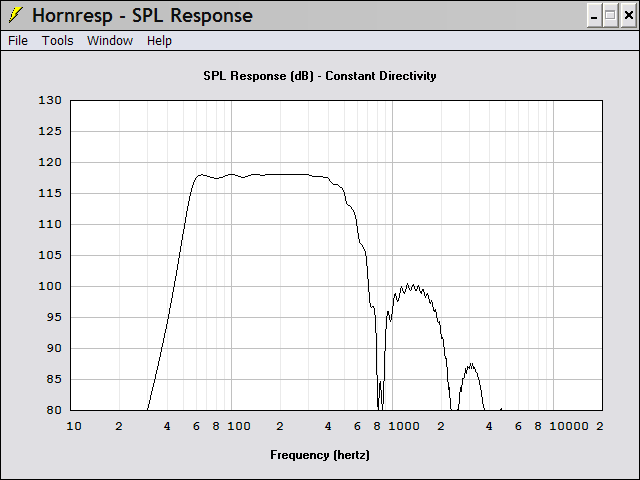Click the 105 dB axis label

point(50,255)
